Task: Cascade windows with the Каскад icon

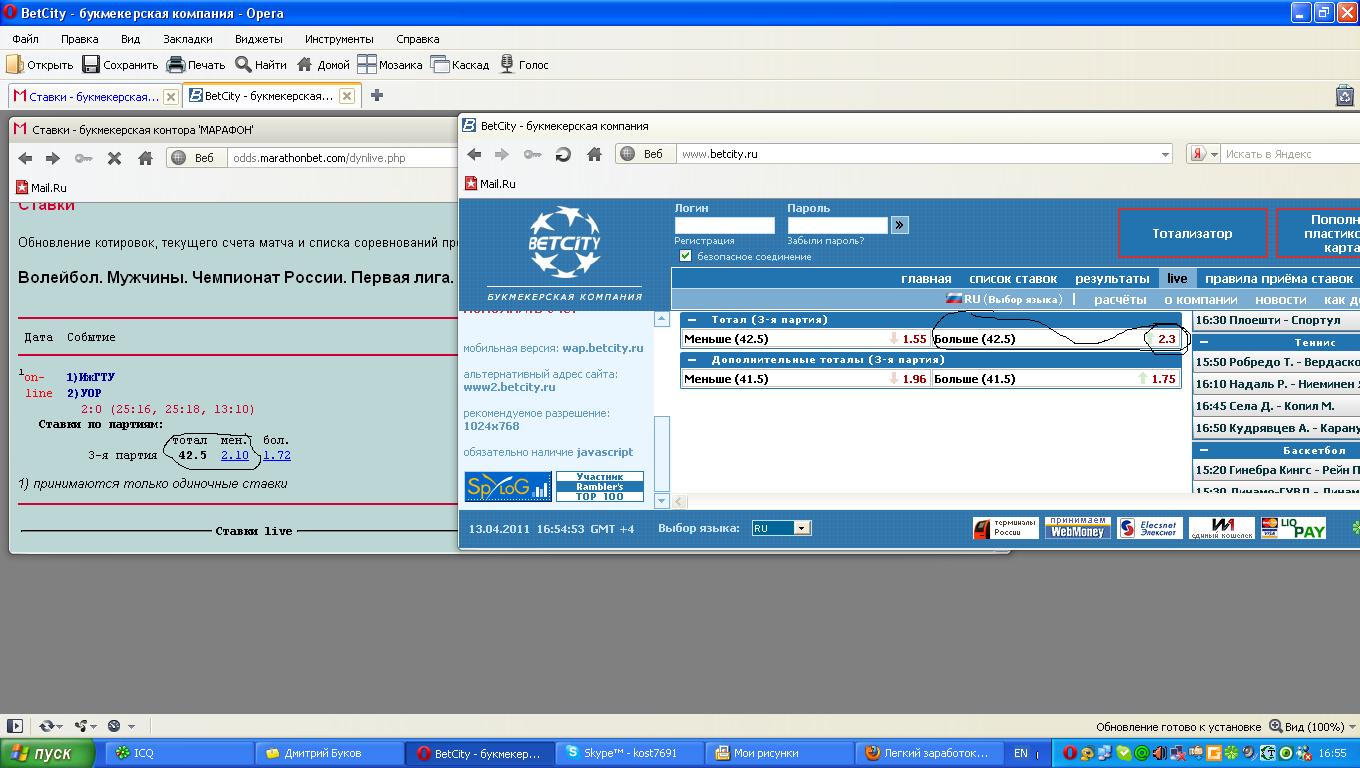Action: coord(440,65)
